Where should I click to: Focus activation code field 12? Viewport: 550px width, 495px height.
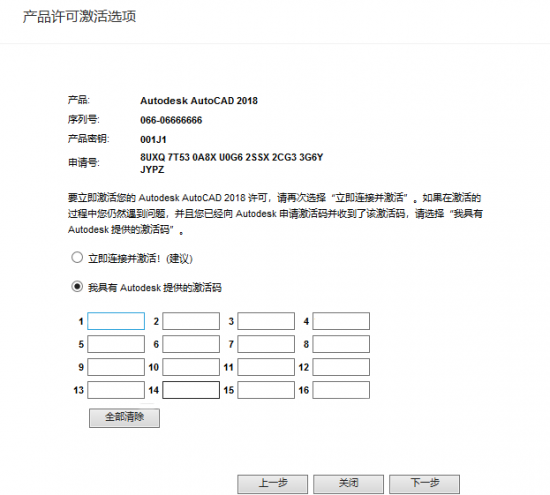pyautogui.click(x=341, y=367)
